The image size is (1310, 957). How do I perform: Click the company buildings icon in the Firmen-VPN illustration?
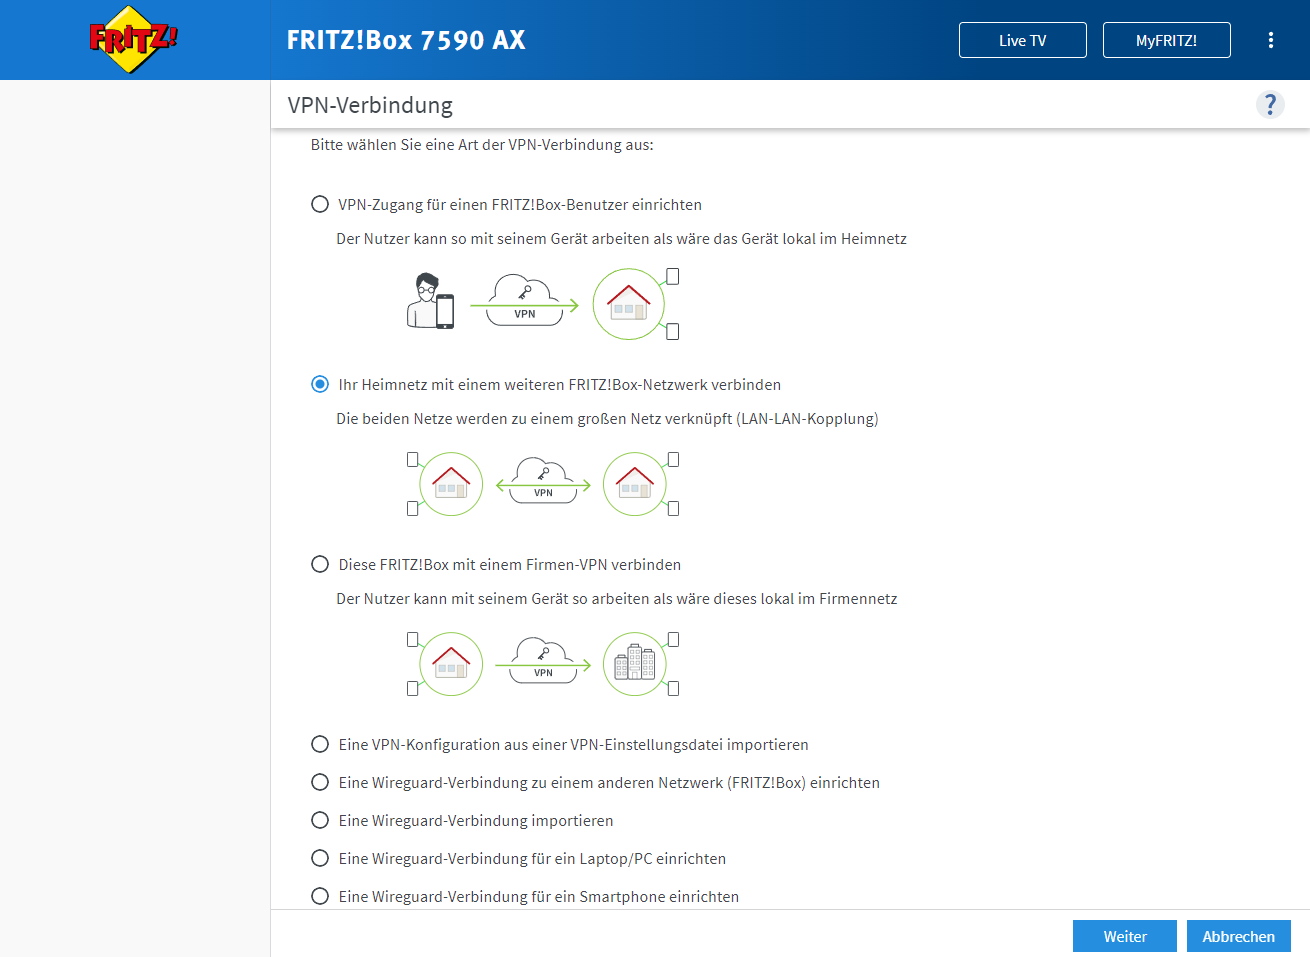(635, 663)
